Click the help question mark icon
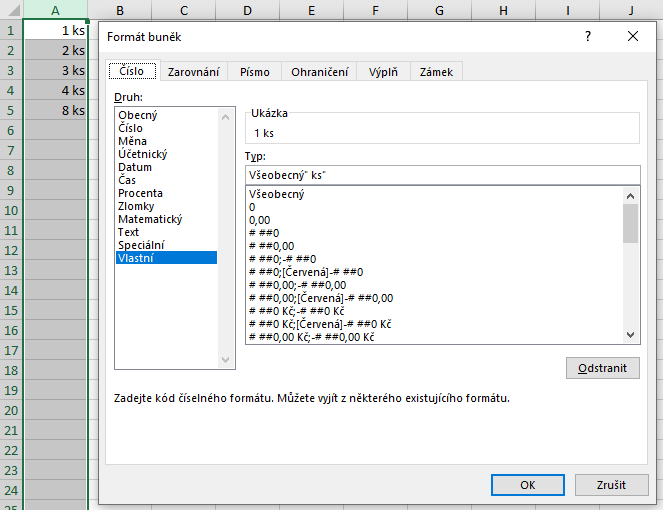Screen dimensions: 663x510 (x=588, y=36)
